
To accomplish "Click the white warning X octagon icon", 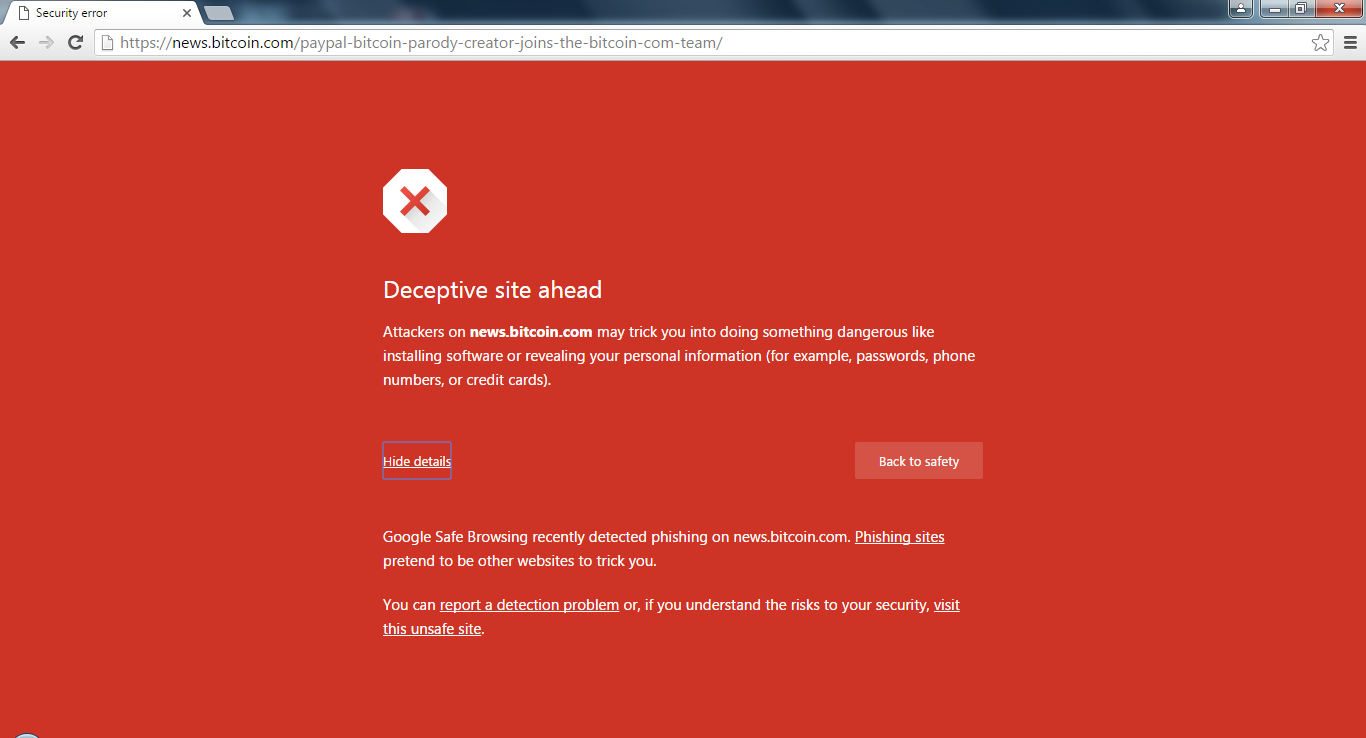I will click(415, 201).
